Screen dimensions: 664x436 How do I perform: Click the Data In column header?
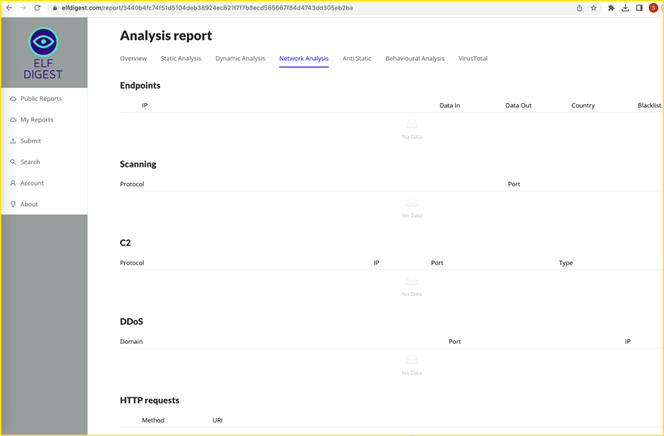pyautogui.click(x=450, y=105)
